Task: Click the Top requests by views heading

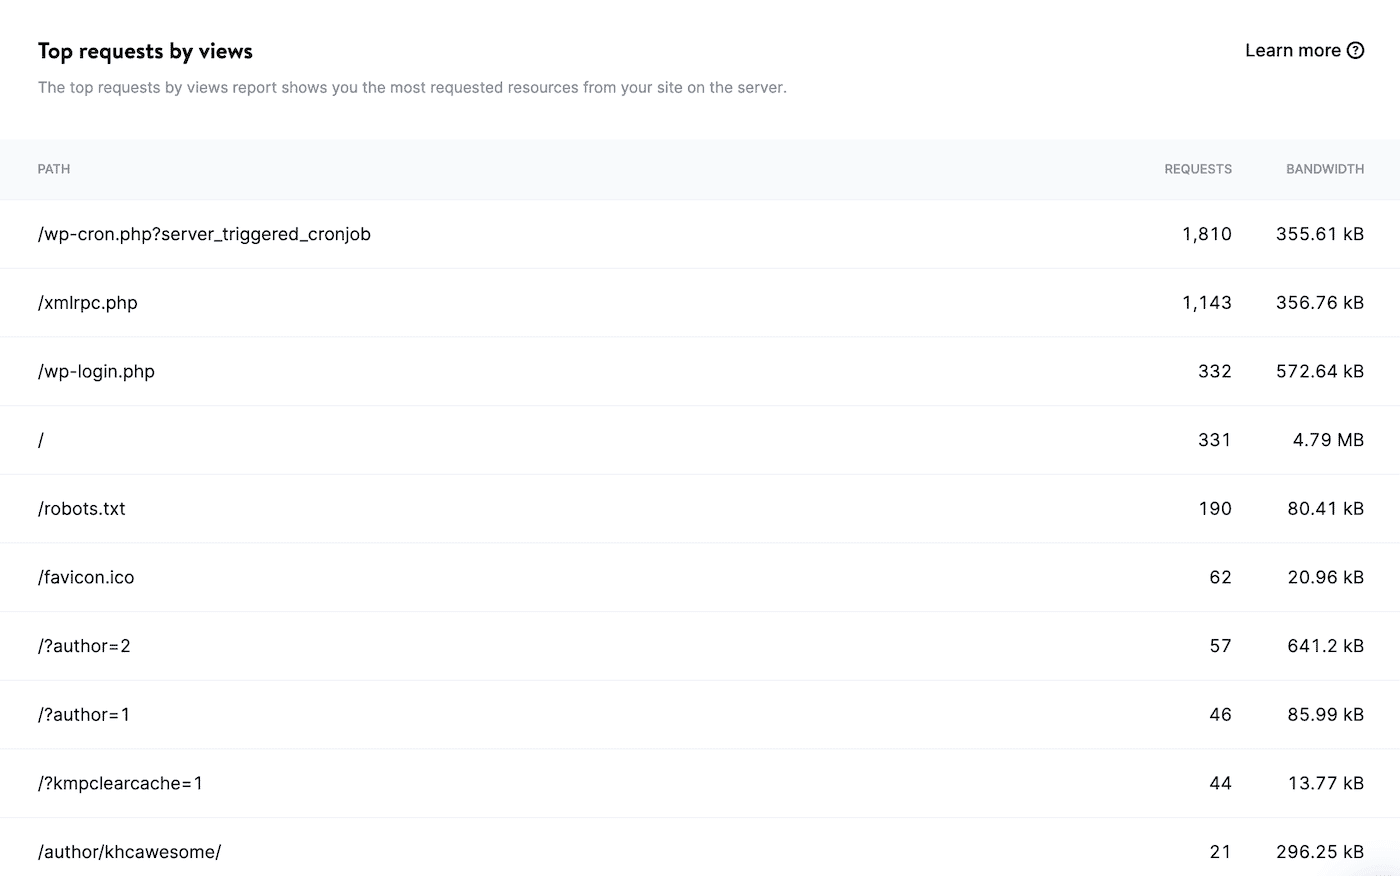Action: [144, 50]
